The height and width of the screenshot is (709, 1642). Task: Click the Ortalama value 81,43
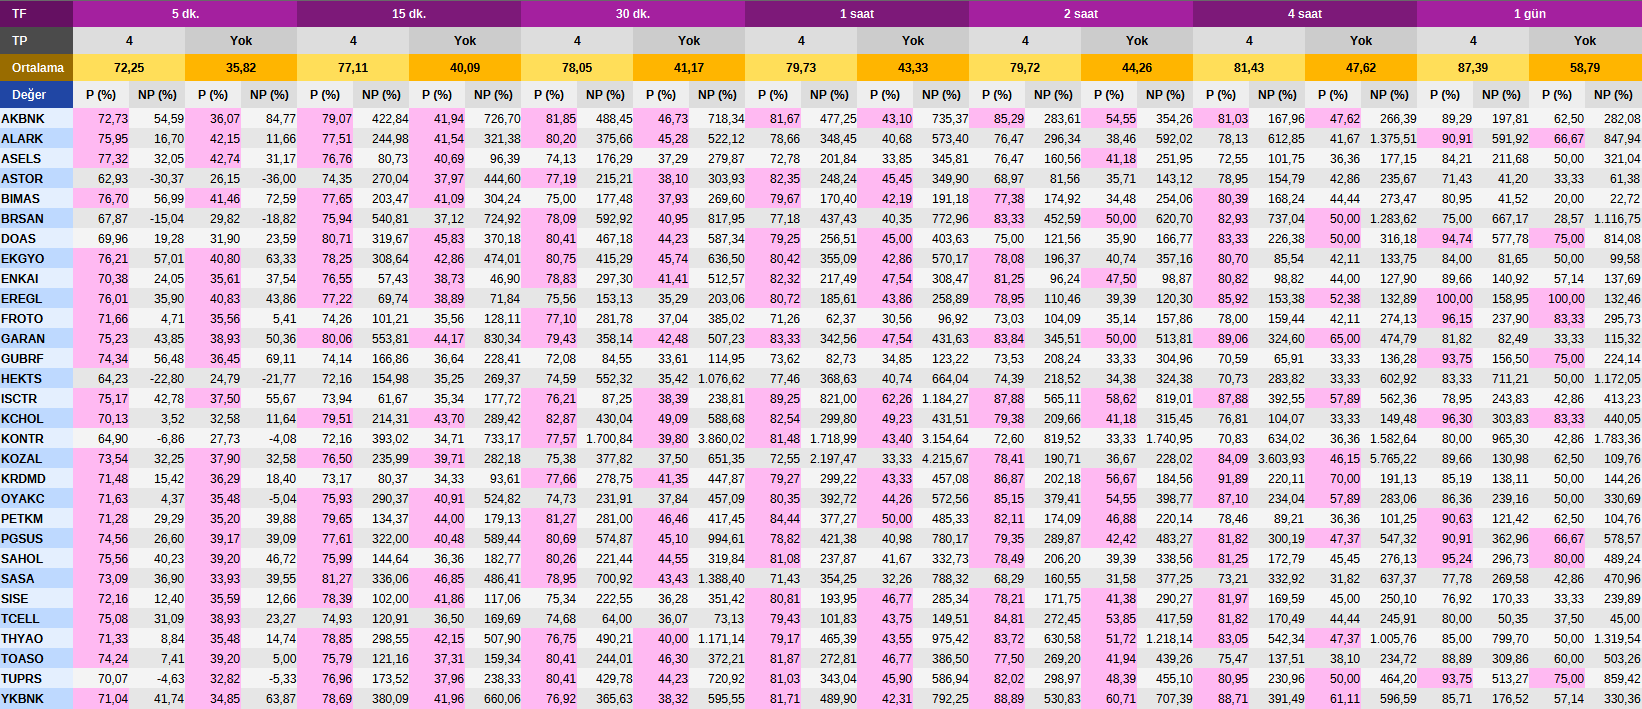[1249, 68]
